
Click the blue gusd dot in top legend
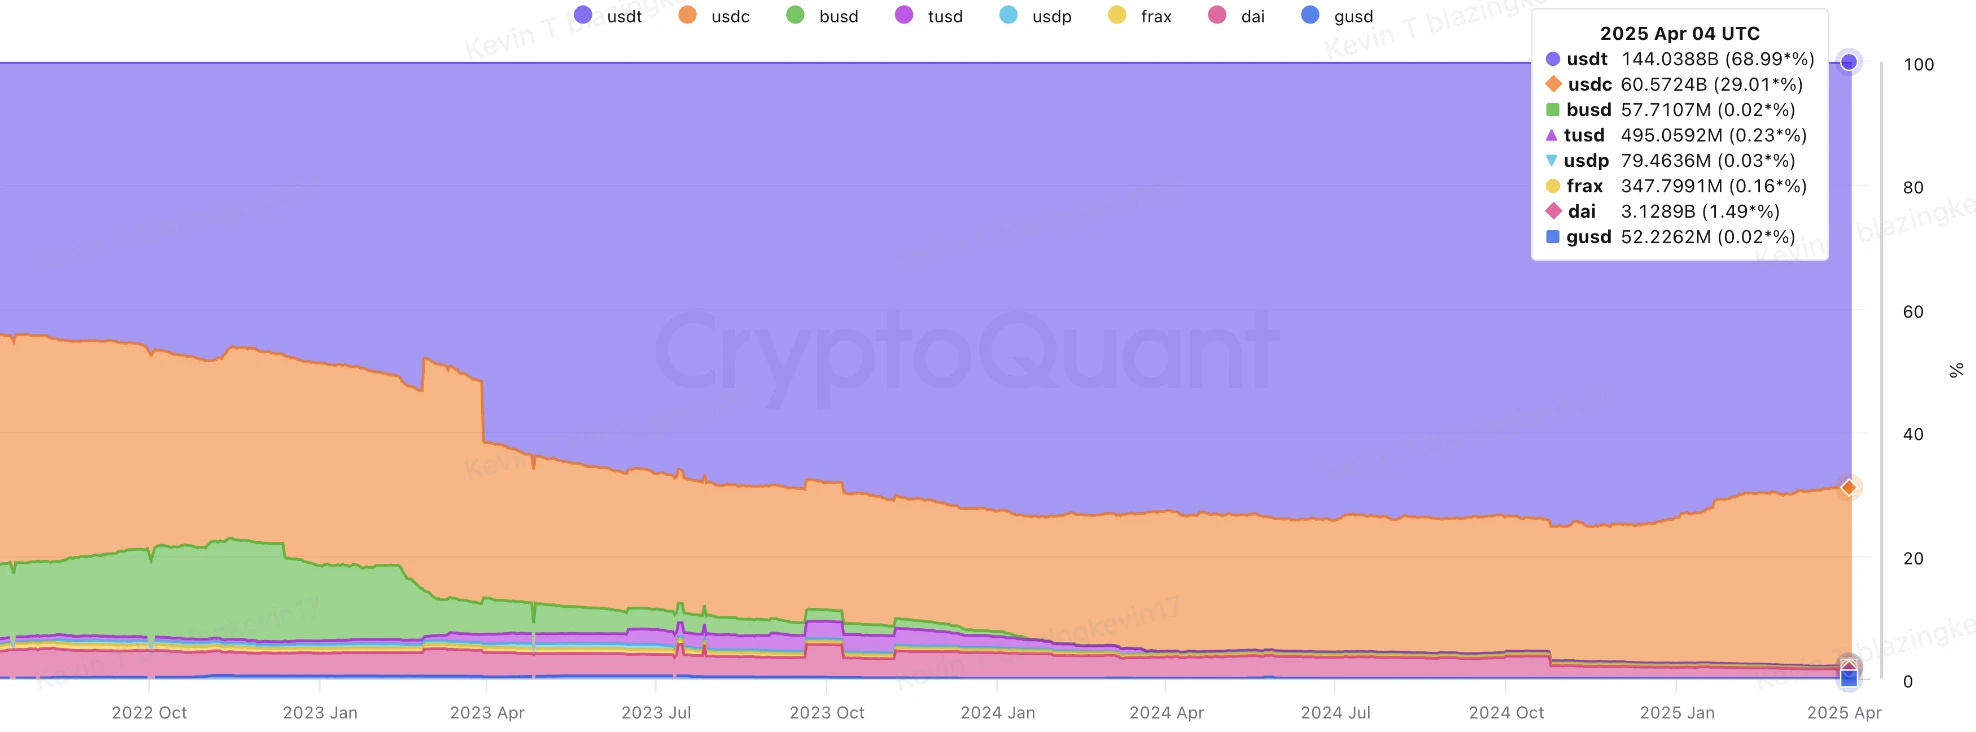click(x=1310, y=15)
